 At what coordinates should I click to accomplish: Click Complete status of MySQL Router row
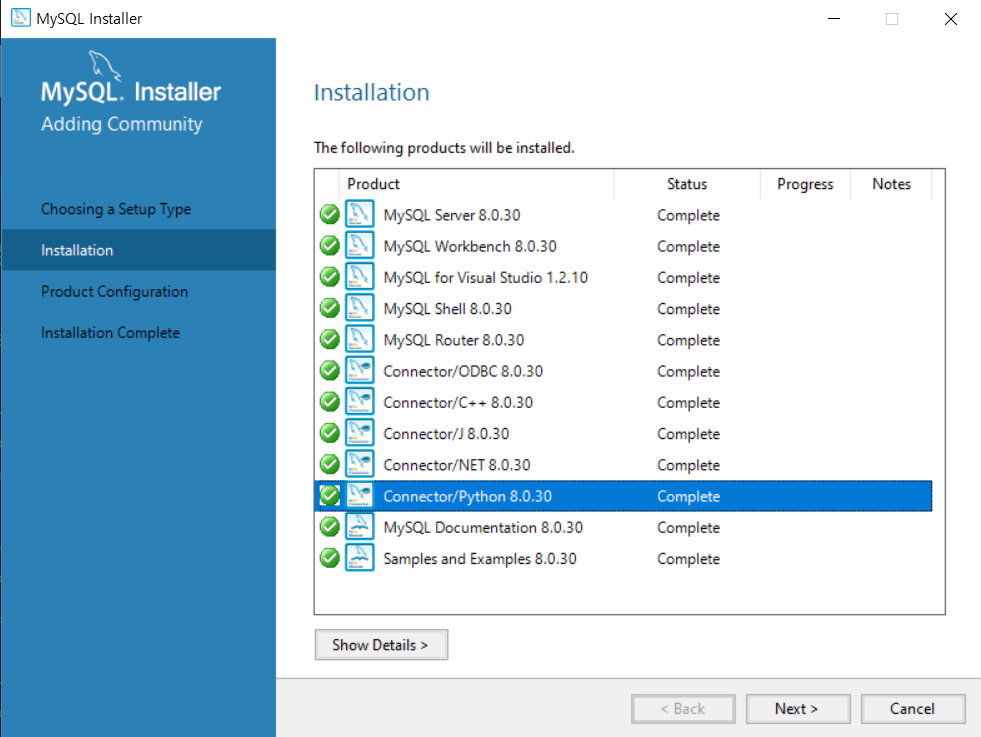point(688,340)
